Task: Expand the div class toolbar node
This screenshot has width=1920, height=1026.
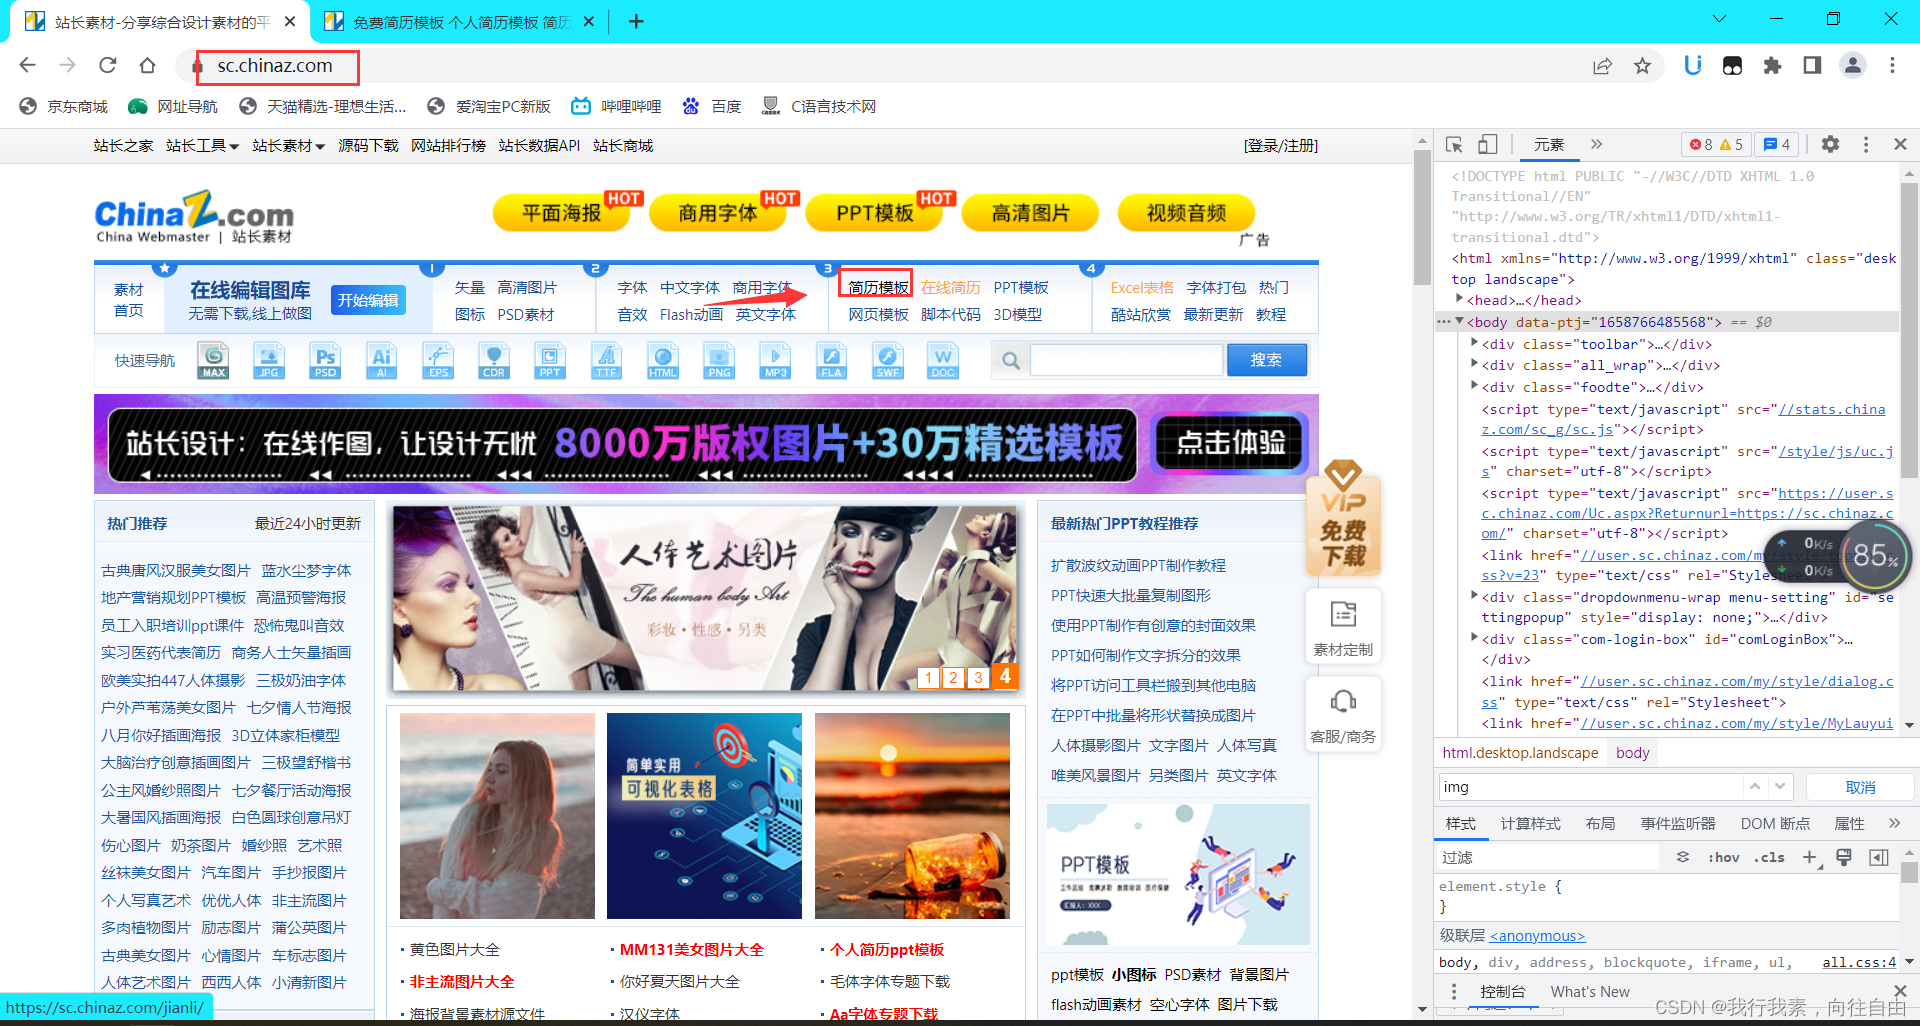Action: coord(1475,343)
